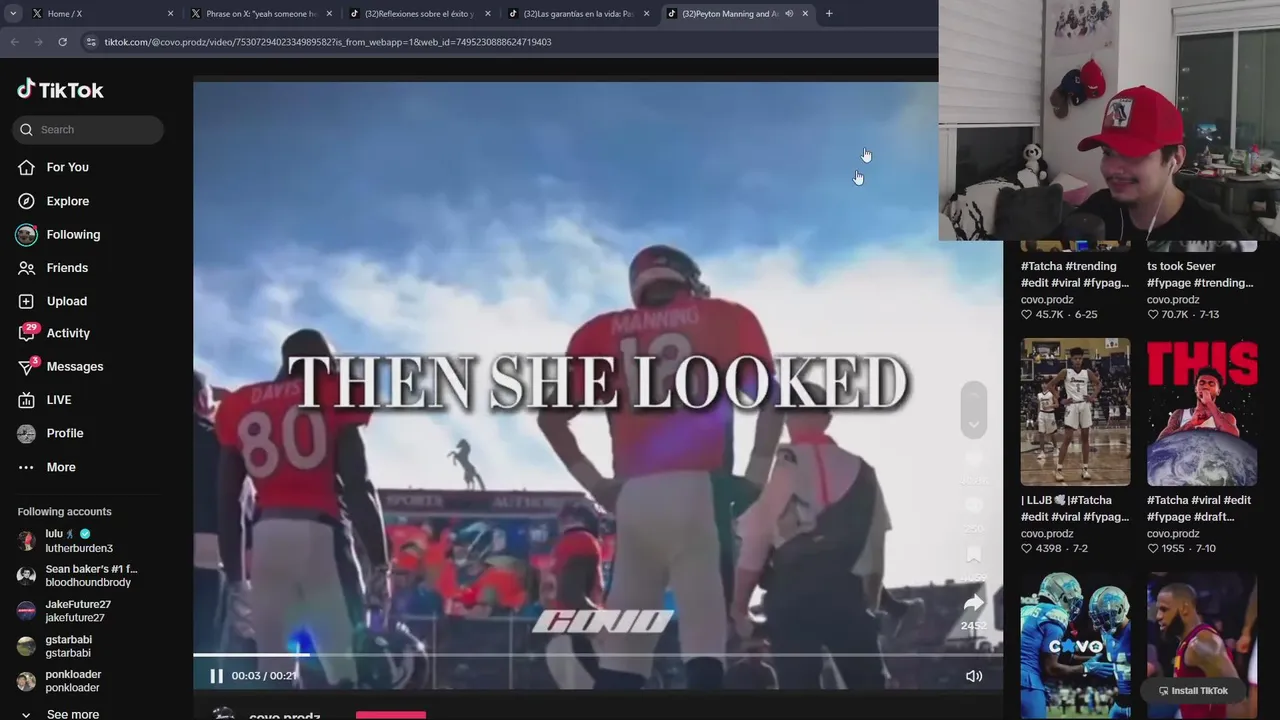Click the 00:03 / 00:21 time display
The image size is (1280, 720).
[264, 676]
